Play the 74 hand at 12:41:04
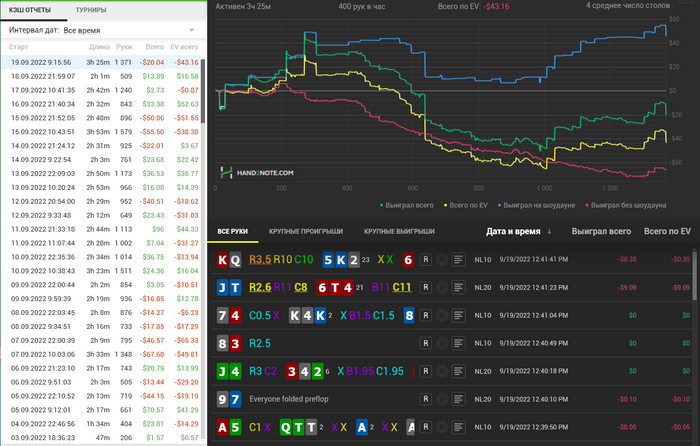The height and width of the screenshot is (446, 700). point(442,315)
